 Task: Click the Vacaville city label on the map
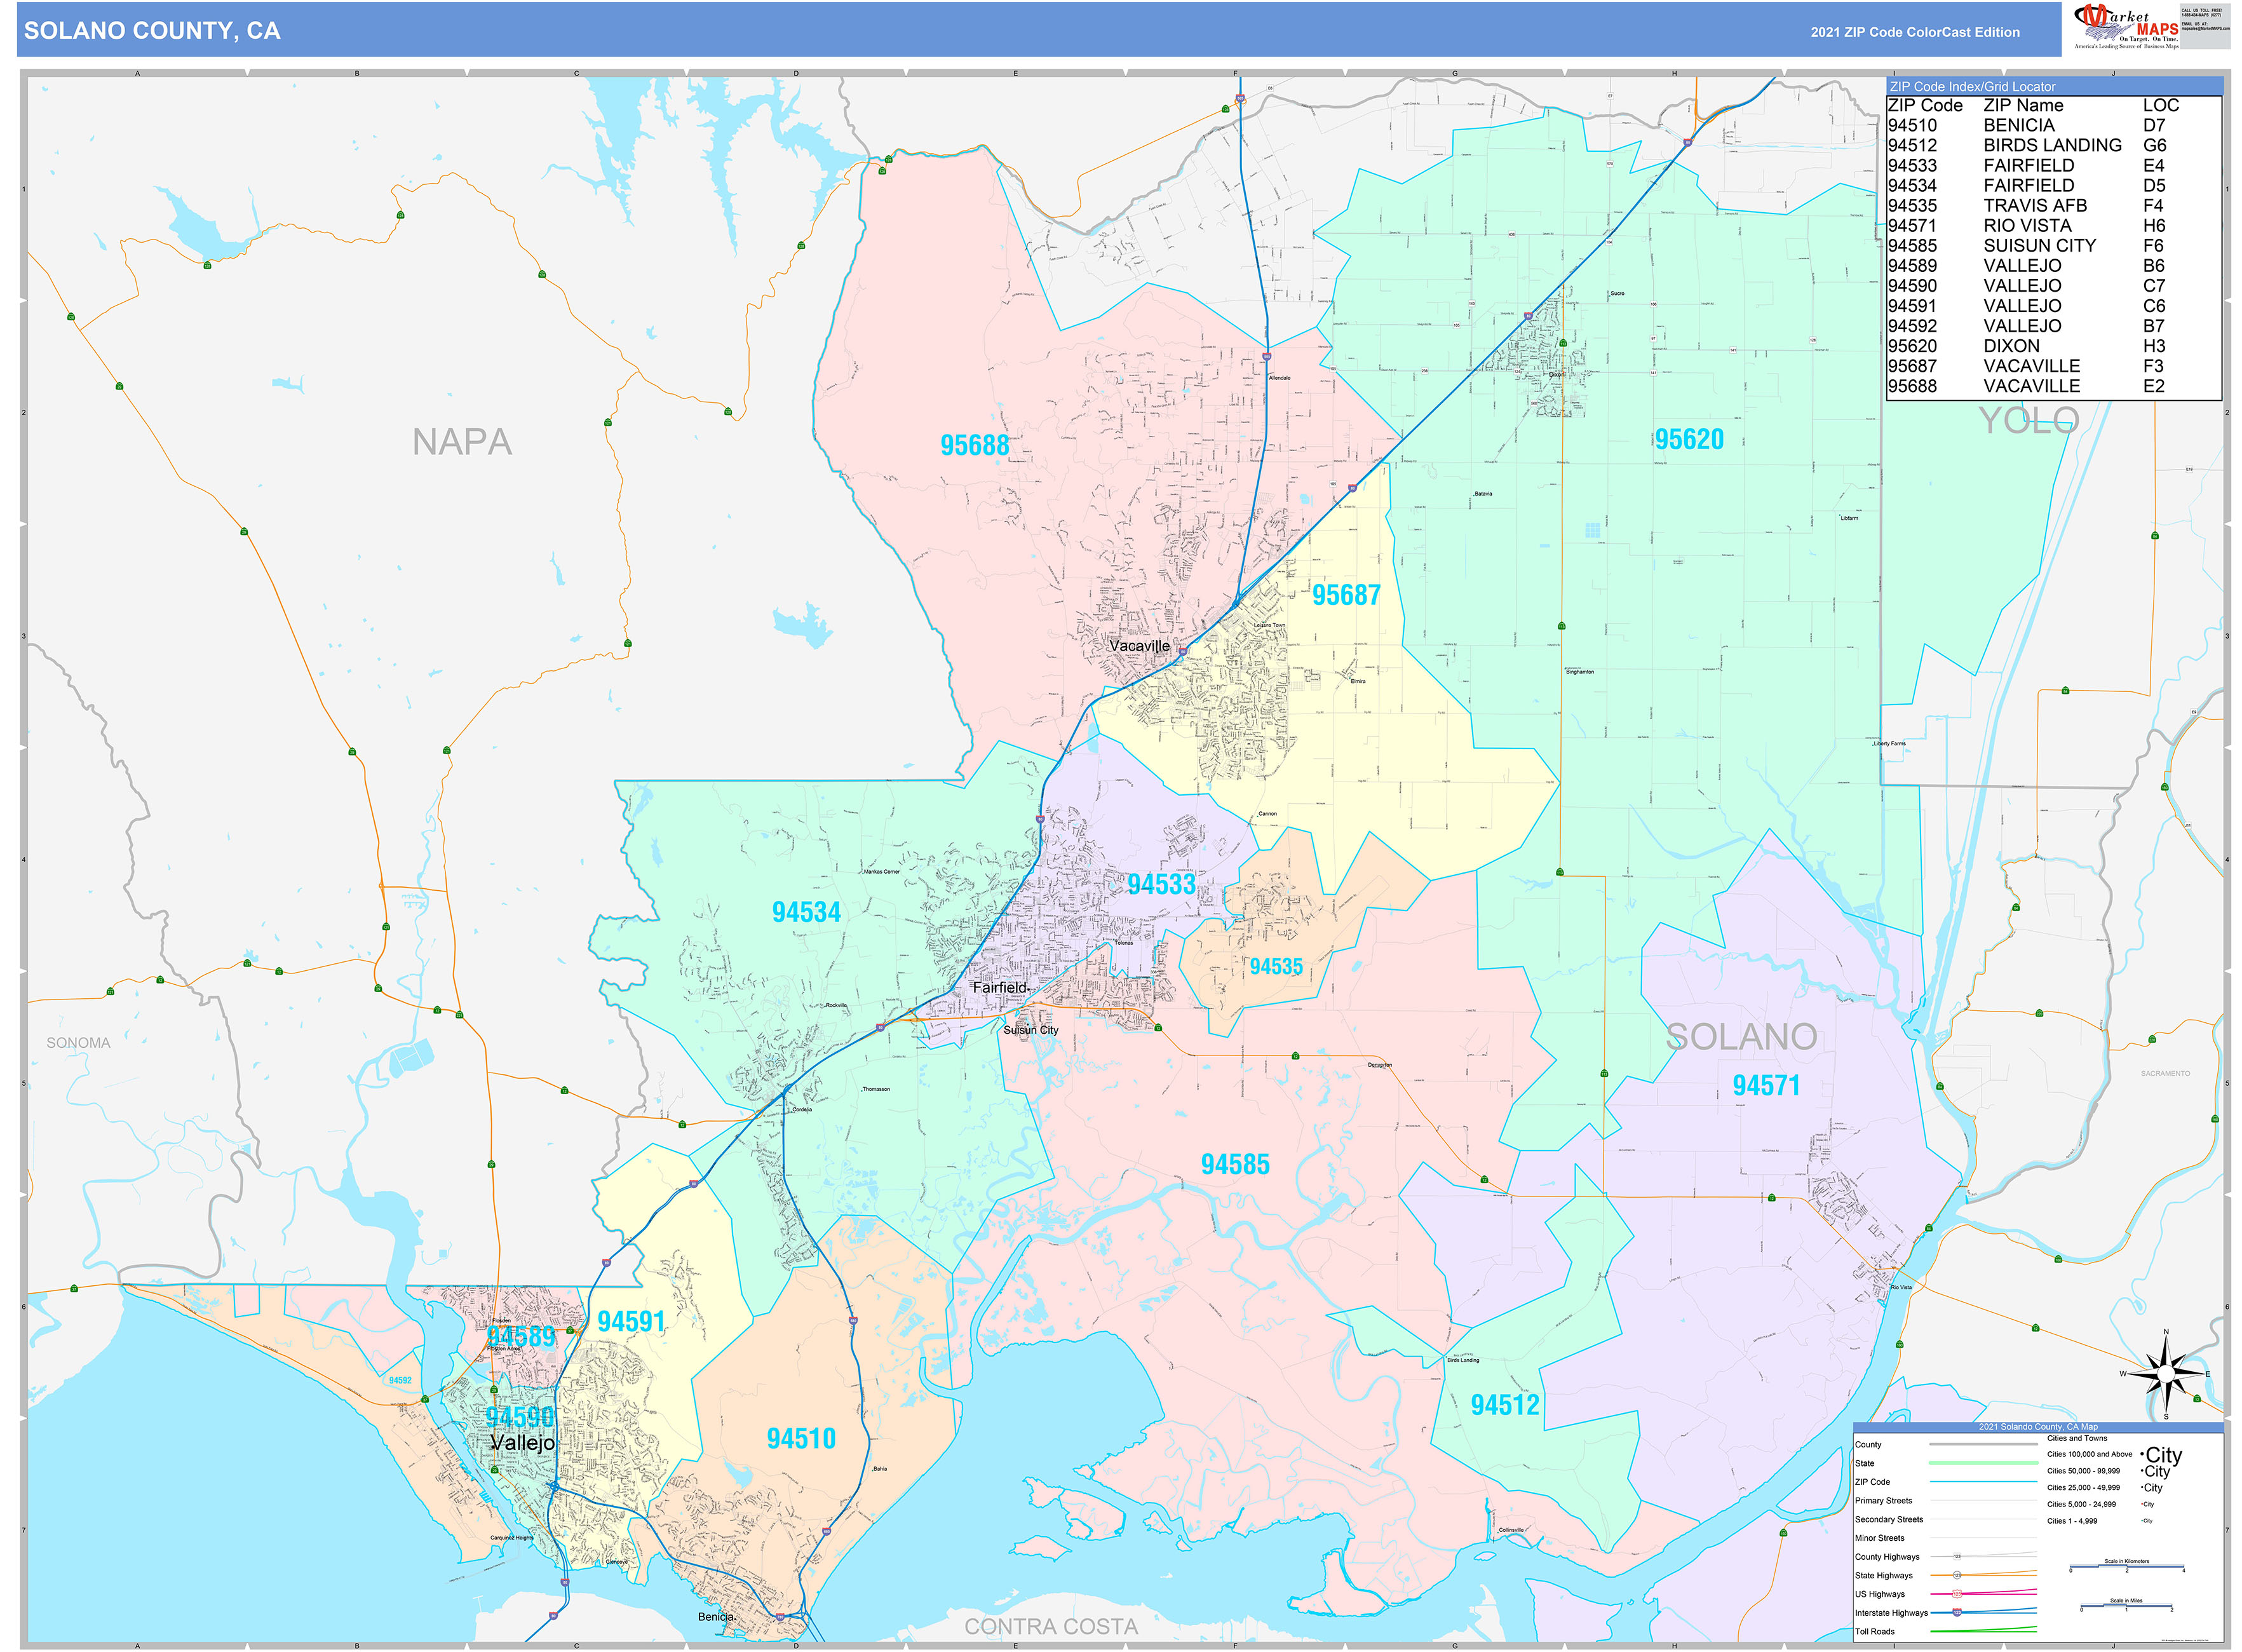point(1139,646)
